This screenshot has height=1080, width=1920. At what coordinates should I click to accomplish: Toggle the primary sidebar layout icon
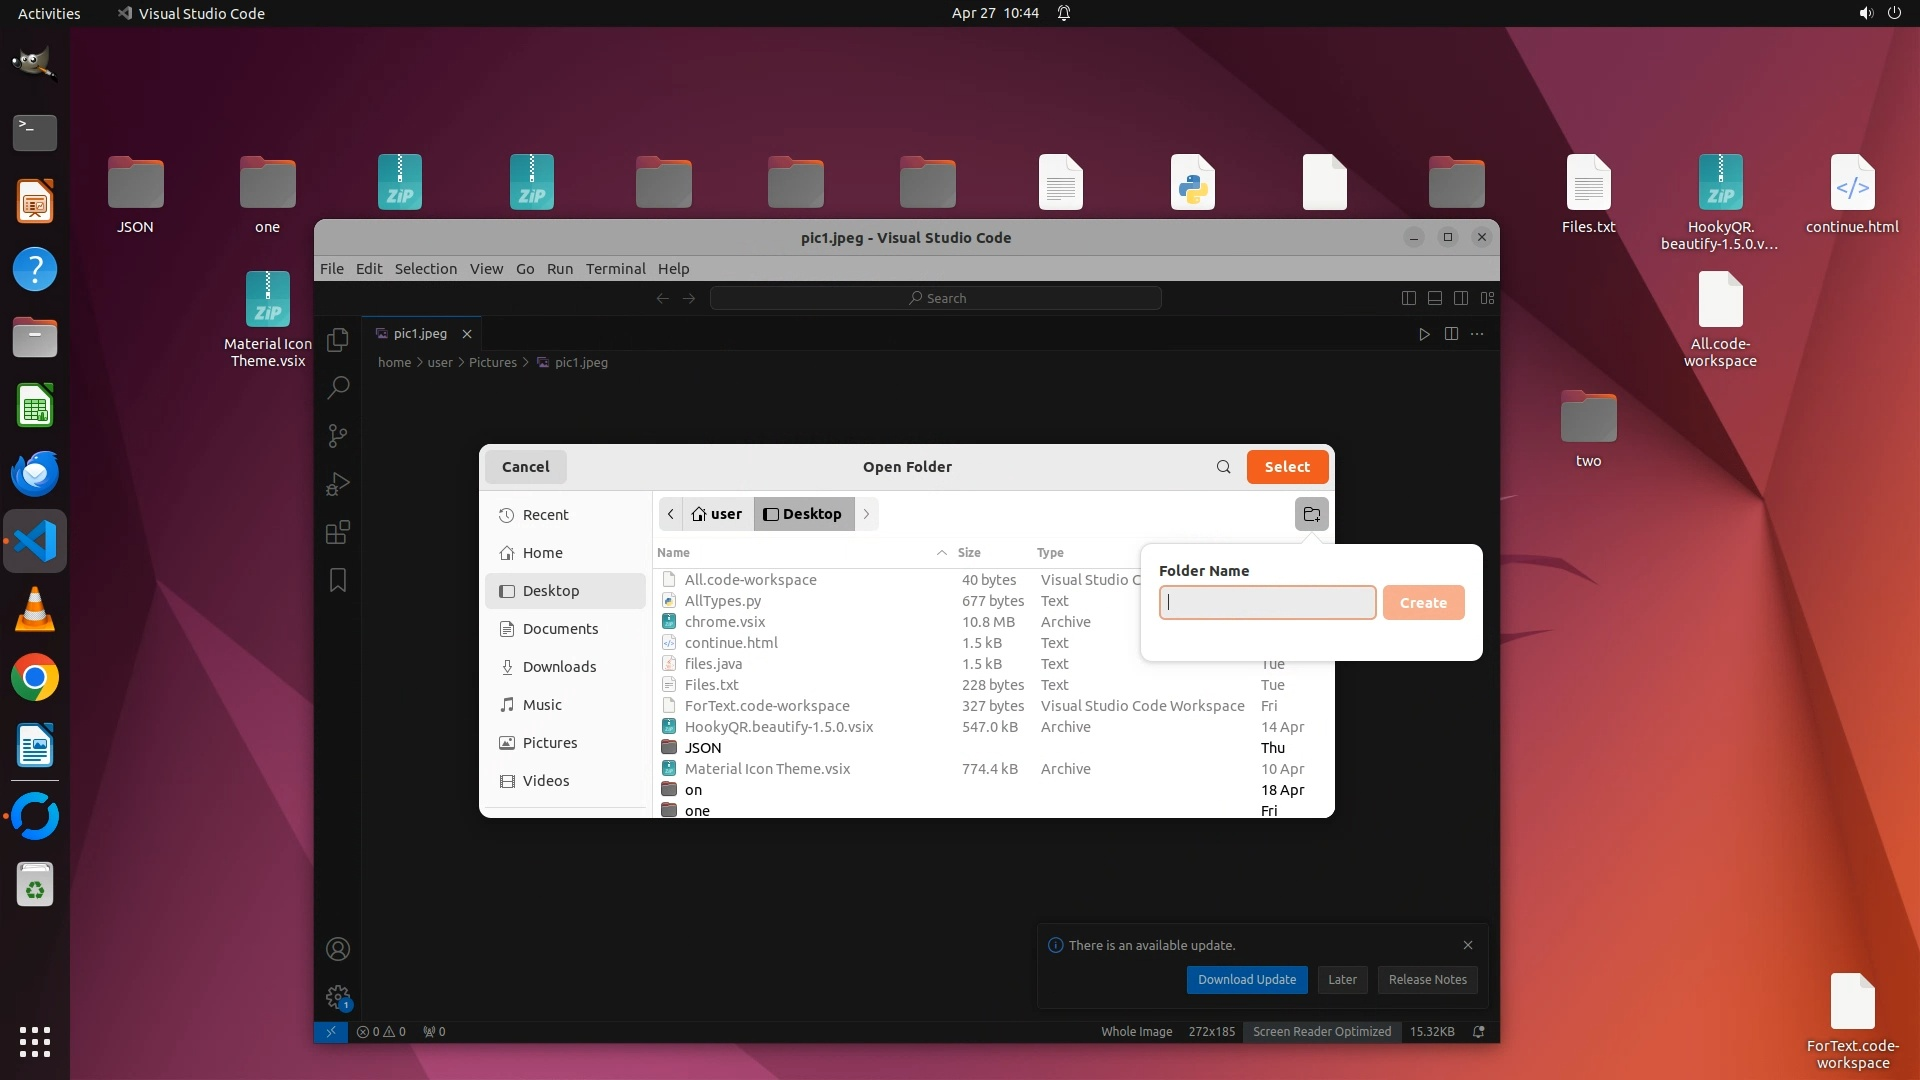click(x=1408, y=298)
